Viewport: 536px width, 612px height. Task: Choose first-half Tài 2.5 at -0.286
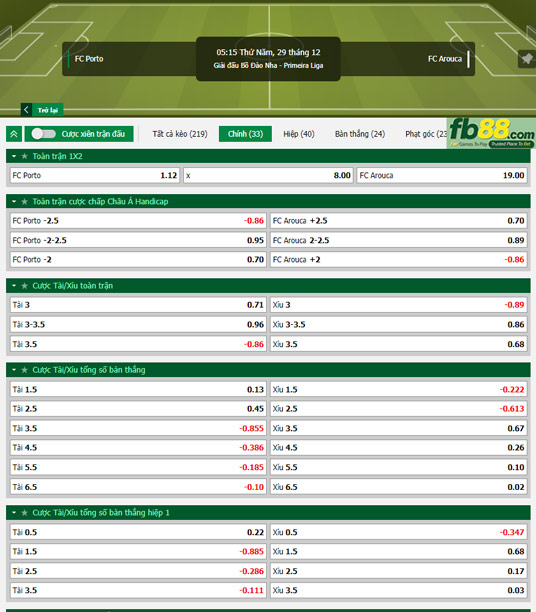click(138, 571)
